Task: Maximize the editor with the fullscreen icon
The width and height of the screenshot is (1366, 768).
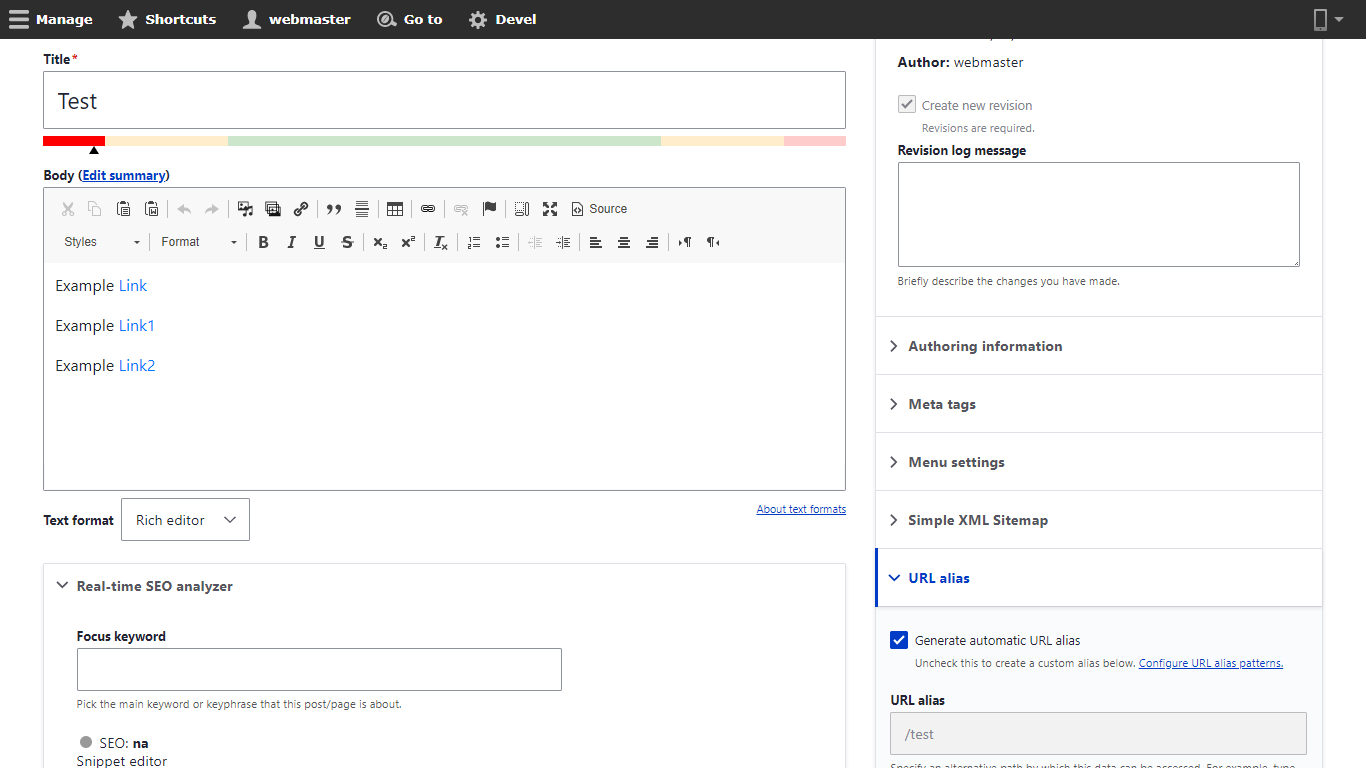Action: click(x=550, y=209)
